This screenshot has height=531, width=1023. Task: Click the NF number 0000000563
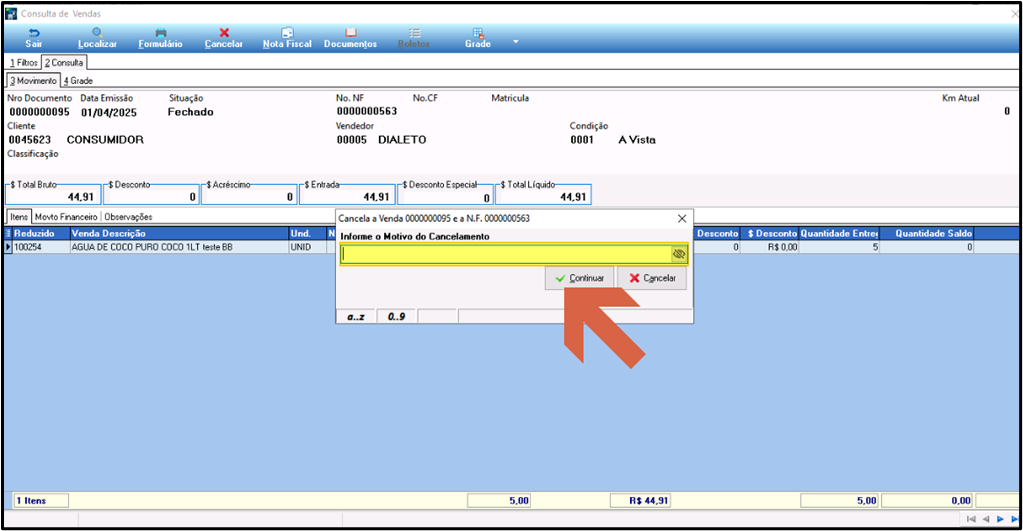tap(367, 112)
